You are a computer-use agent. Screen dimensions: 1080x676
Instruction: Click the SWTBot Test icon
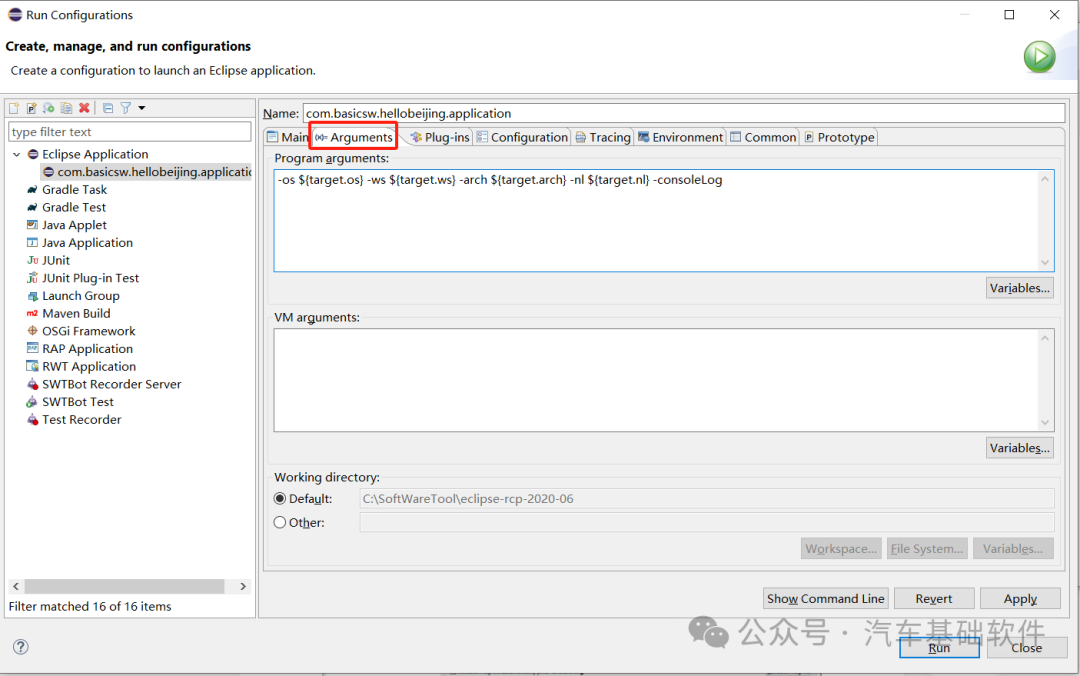point(32,402)
